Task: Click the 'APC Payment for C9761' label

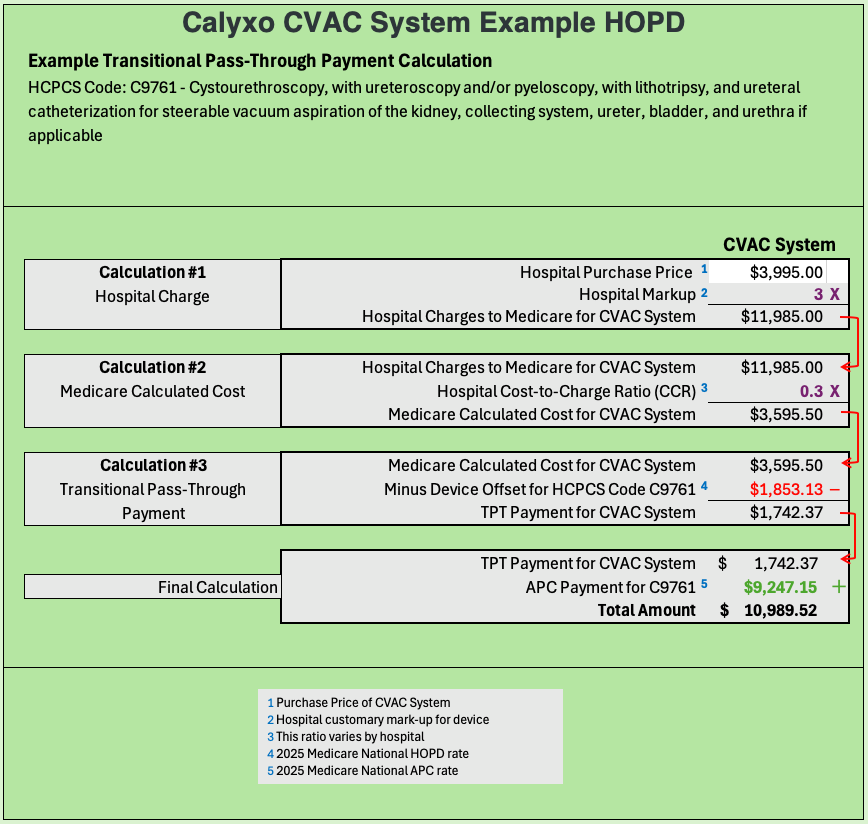Action: [610, 587]
